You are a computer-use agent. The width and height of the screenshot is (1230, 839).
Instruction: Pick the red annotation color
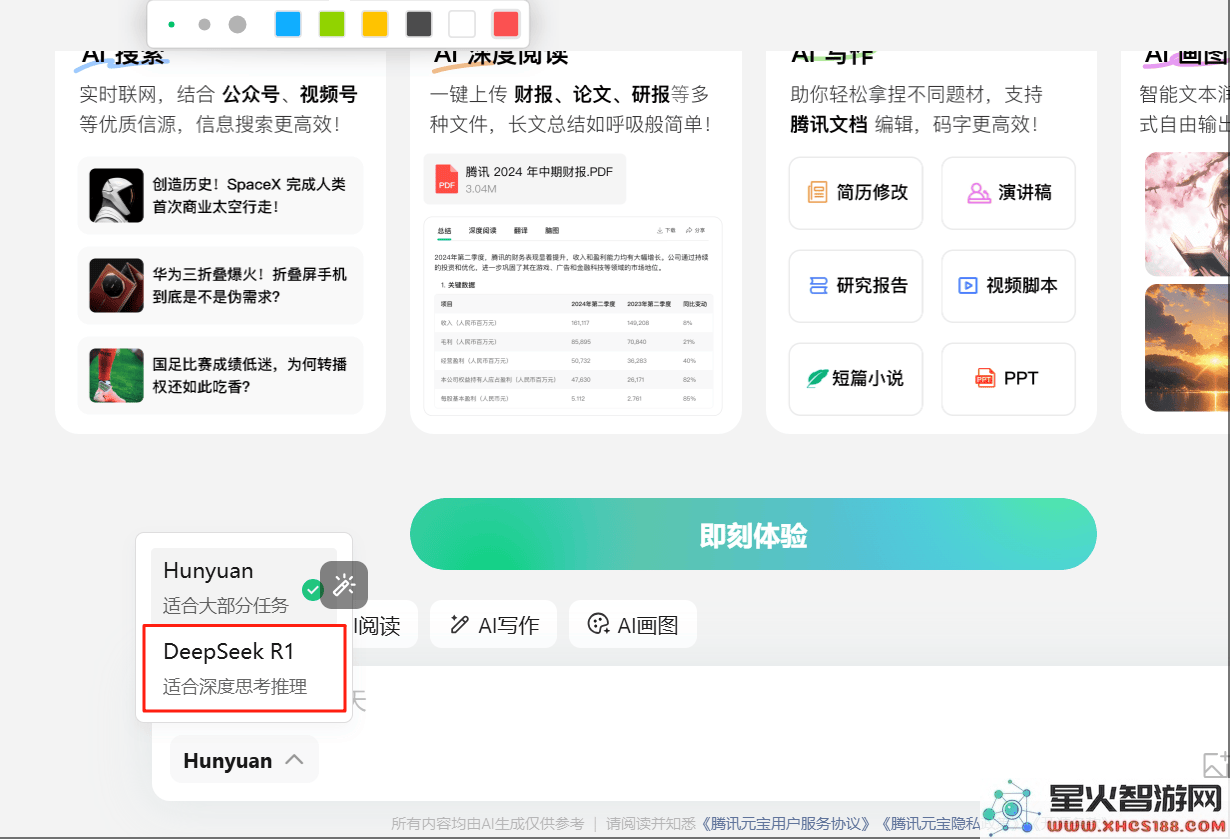506,24
